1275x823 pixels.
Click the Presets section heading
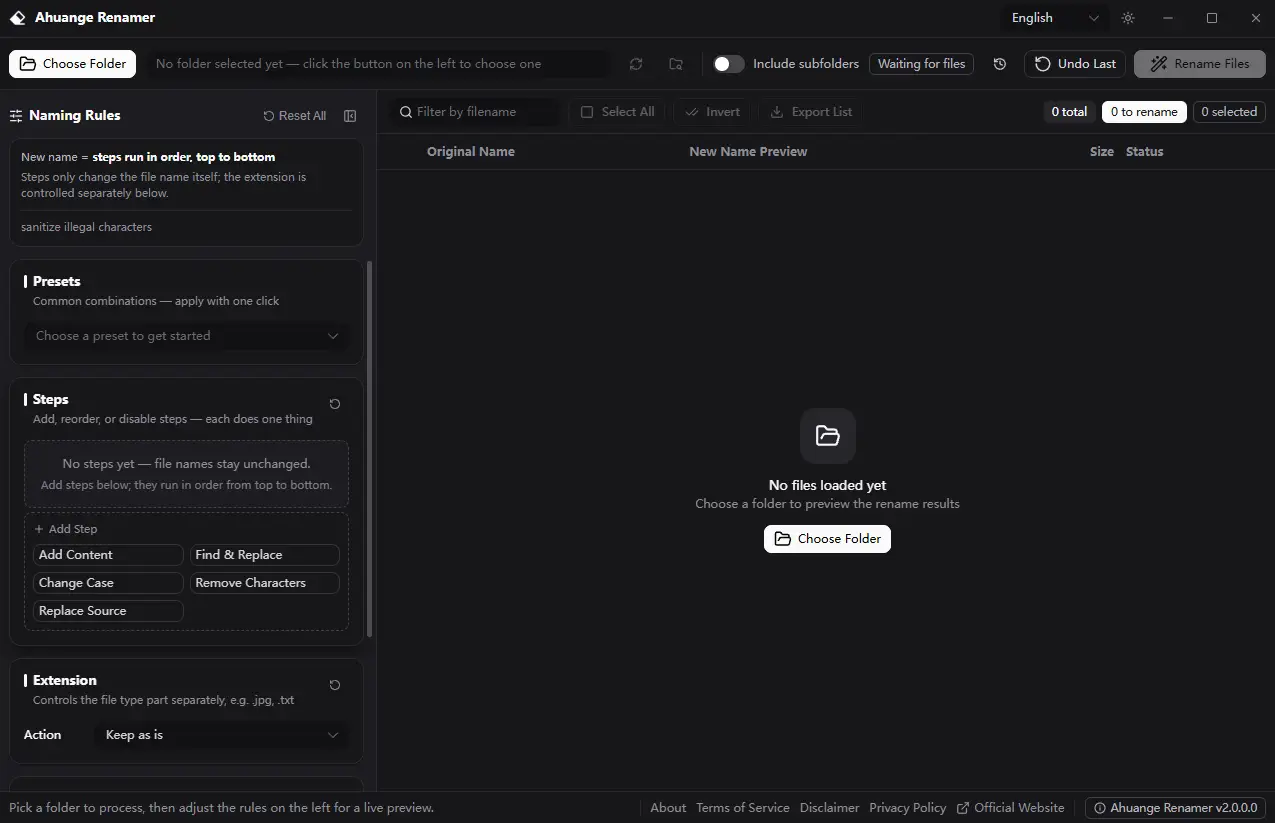coord(57,281)
